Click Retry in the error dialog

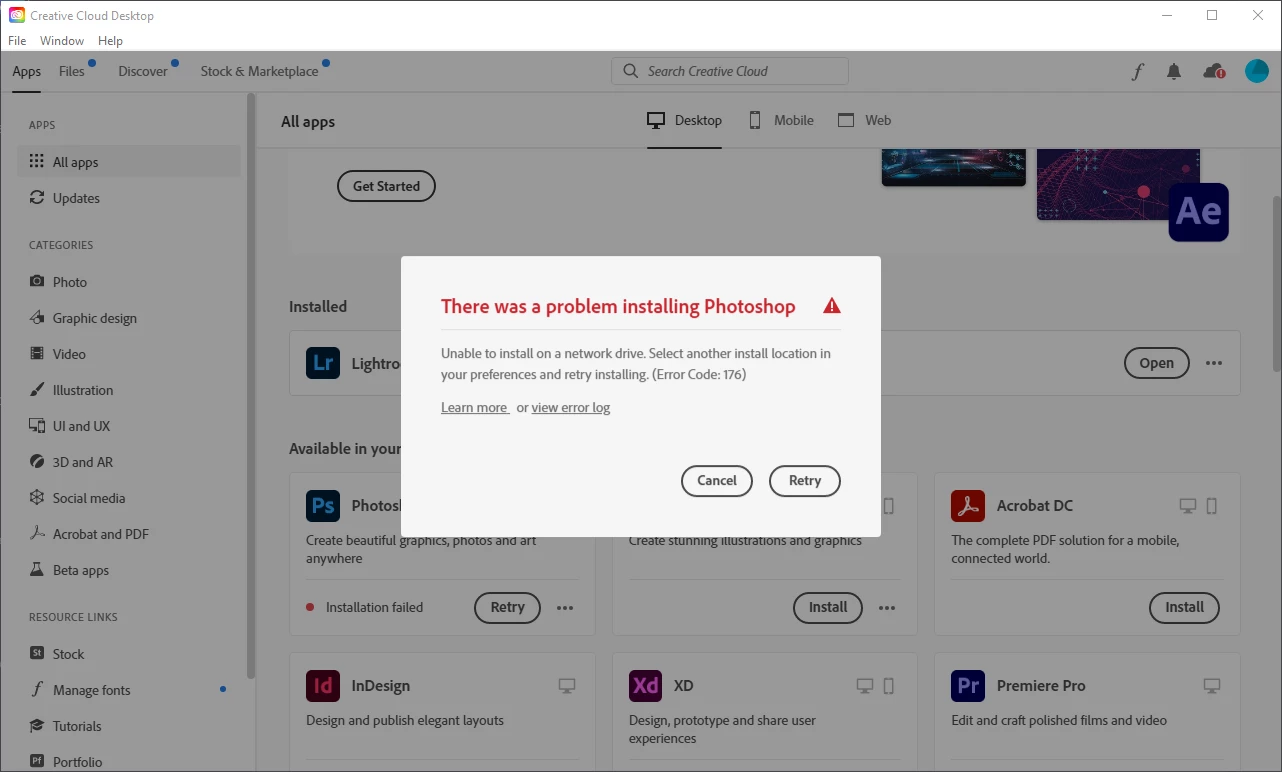coord(805,481)
